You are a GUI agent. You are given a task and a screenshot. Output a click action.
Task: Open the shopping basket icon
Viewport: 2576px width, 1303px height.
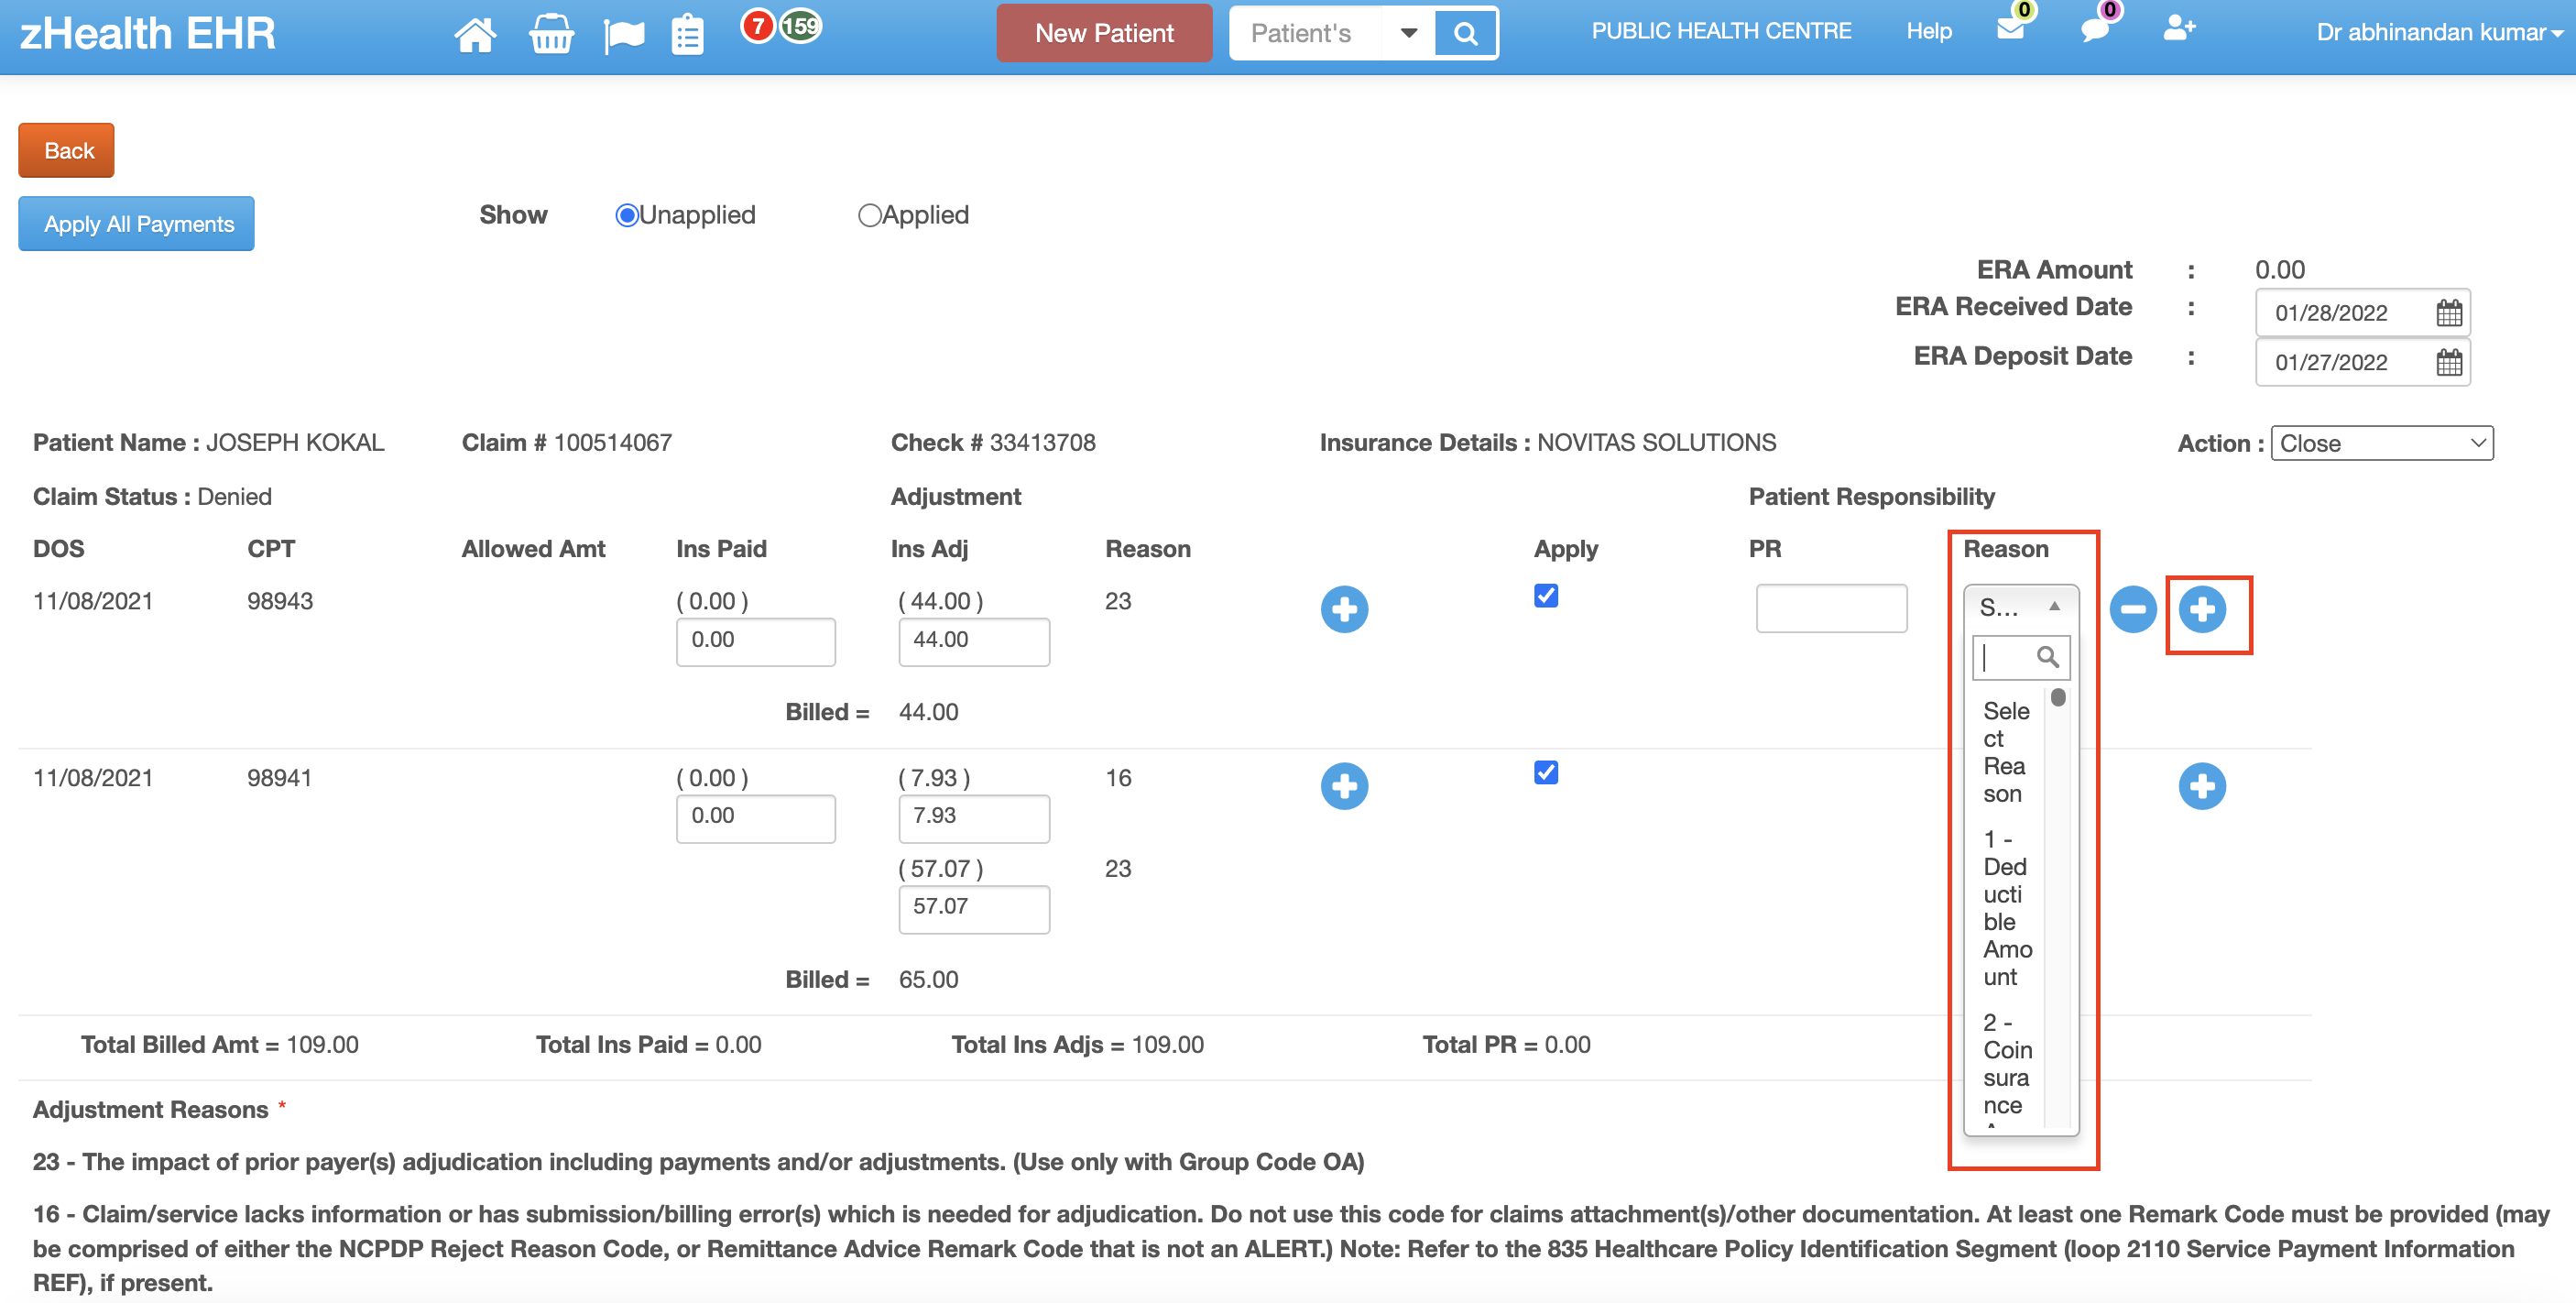(551, 34)
